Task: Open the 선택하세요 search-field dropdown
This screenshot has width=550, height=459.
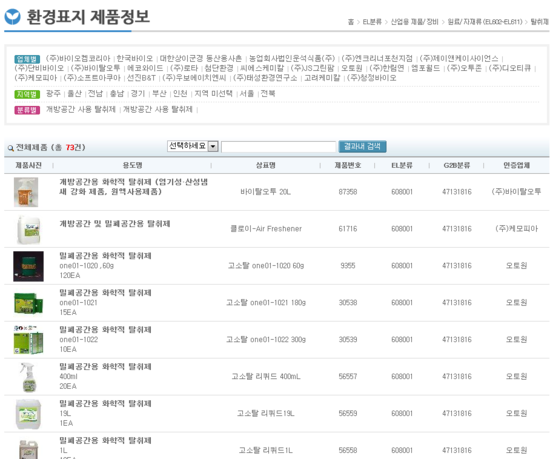Action: 193,146
